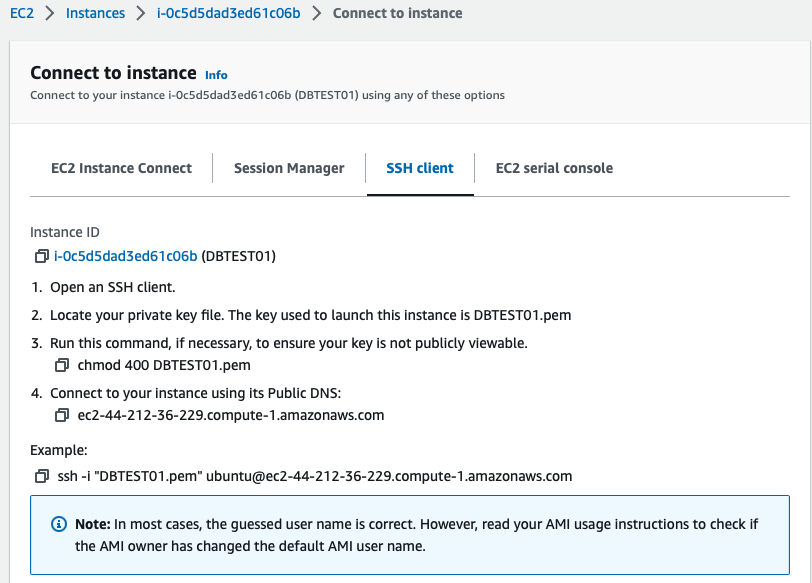
Task: Click the ec2-44-212-36-229.compute-1.amazonaws.com DNS text
Action: pyautogui.click(x=231, y=415)
